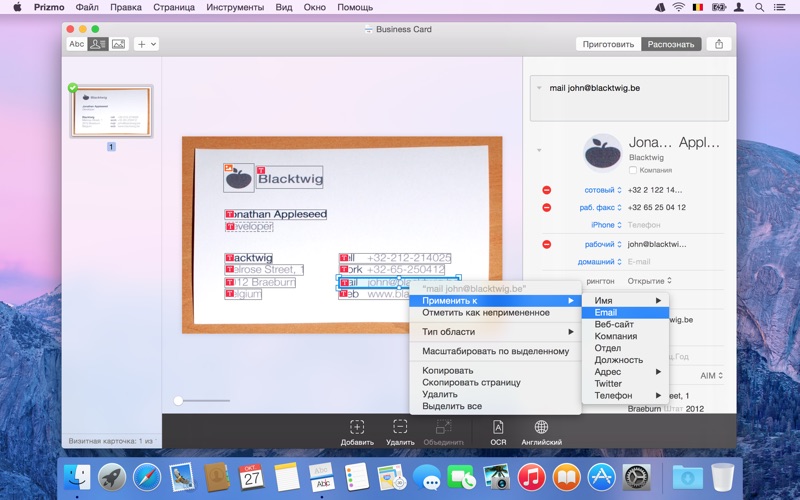Image resolution: width=800 pixels, height=500 pixels.
Task: Select the Abc text mode button
Action: coord(77,44)
